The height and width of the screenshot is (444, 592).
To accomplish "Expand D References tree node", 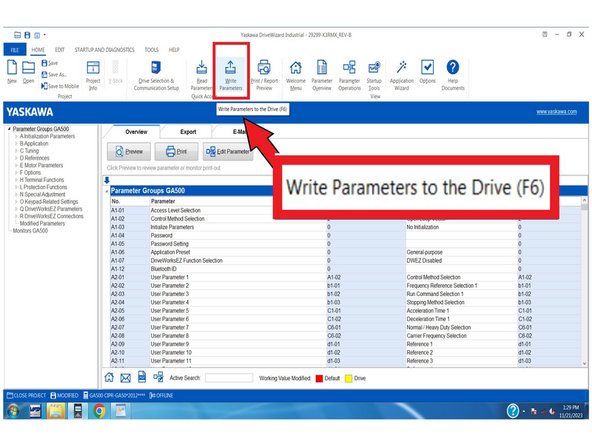I will click(x=16, y=158).
